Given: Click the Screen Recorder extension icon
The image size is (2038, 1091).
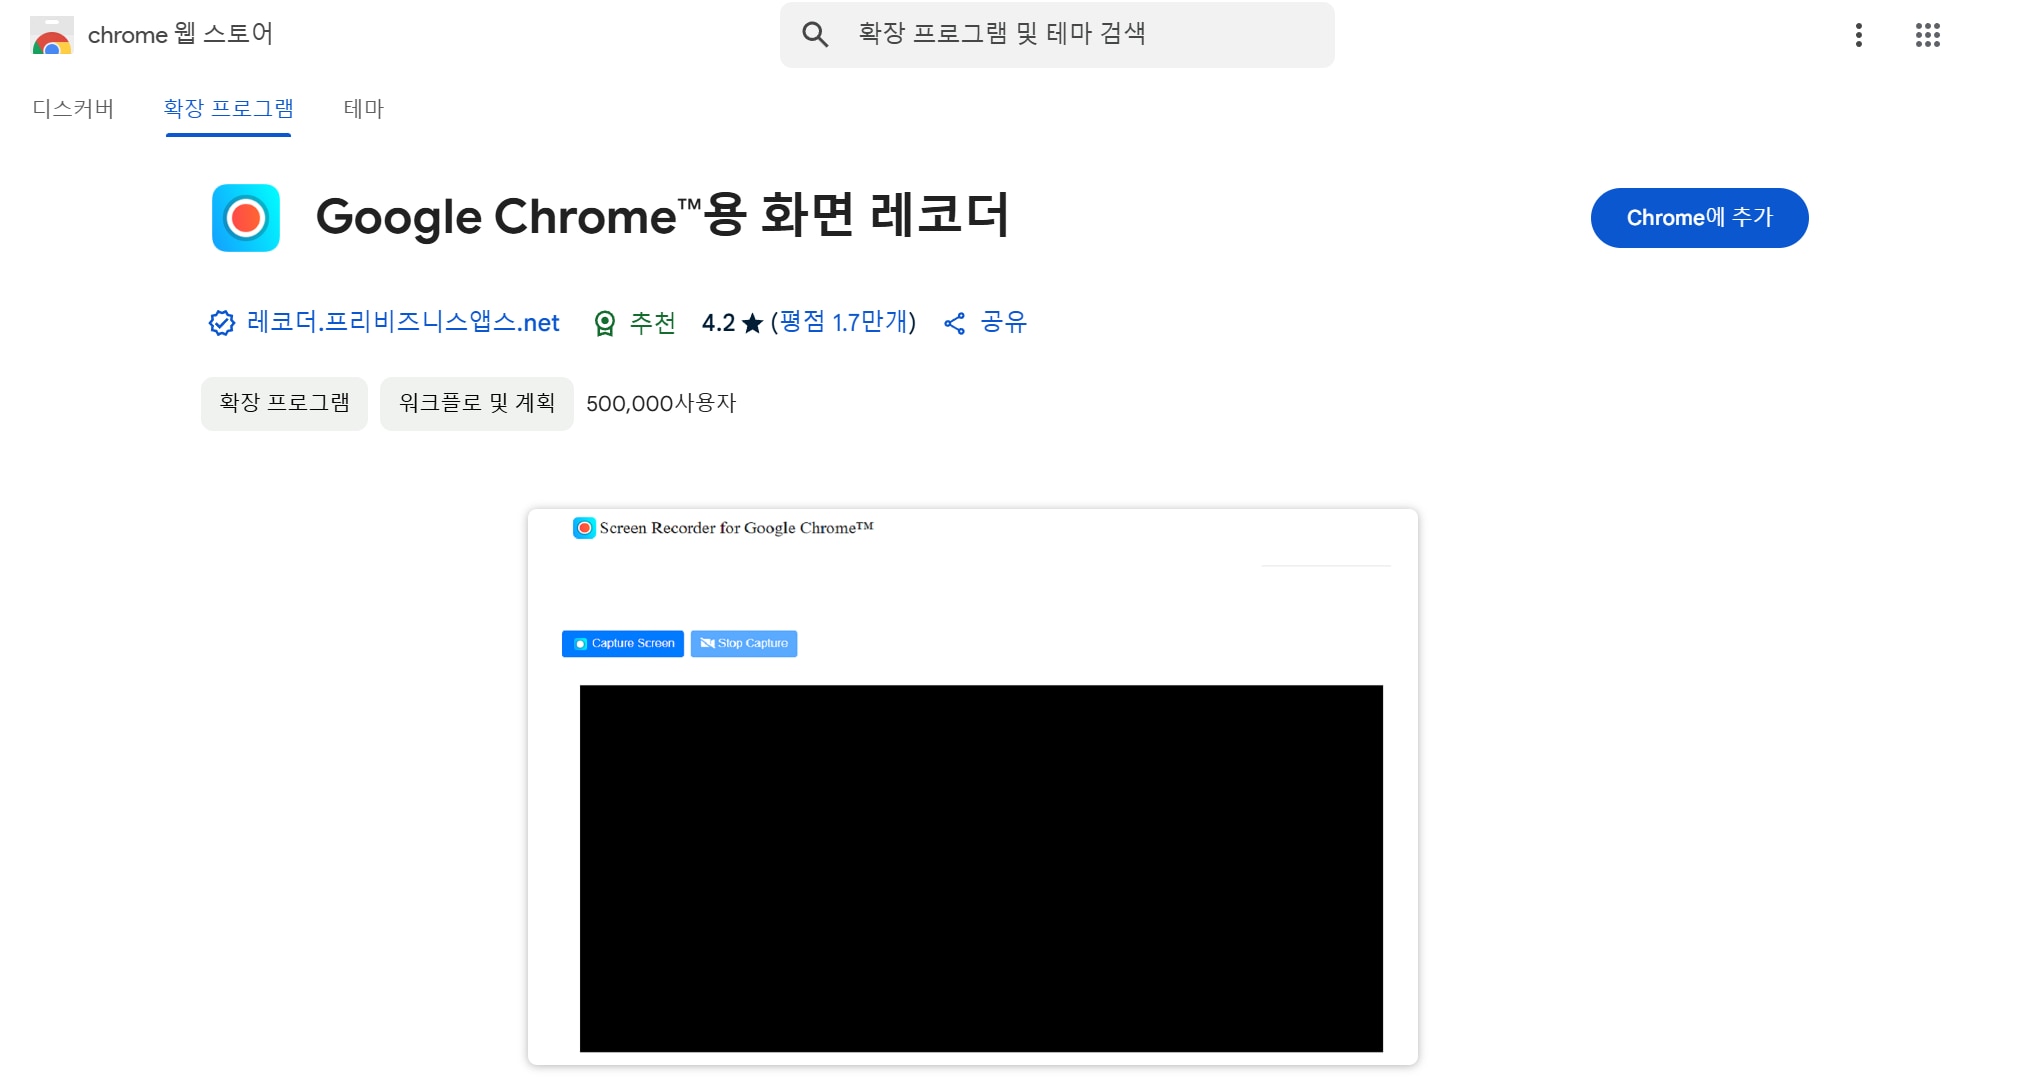Looking at the screenshot, I should tap(246, 218).
